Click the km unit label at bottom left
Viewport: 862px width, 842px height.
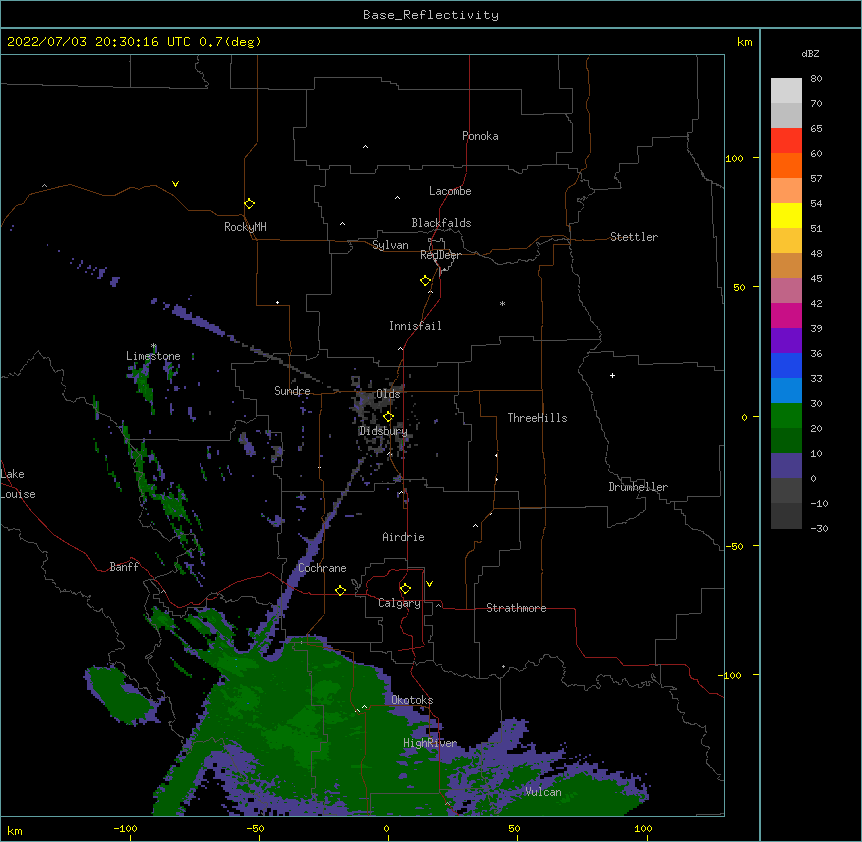click(x=15, y=831)
